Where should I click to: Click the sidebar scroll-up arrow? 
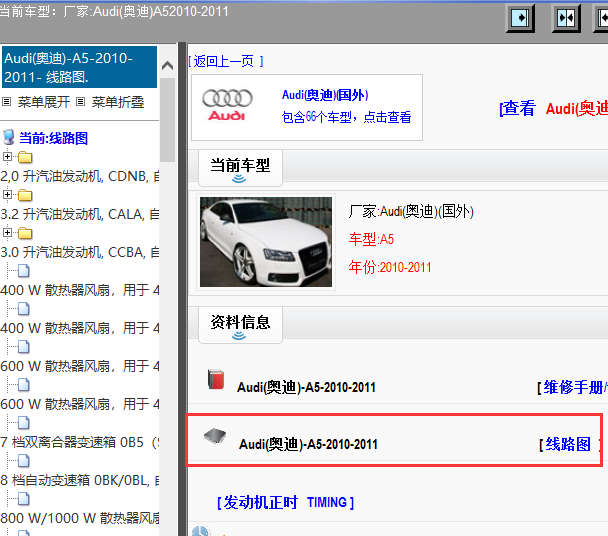[x=167, y=65]
